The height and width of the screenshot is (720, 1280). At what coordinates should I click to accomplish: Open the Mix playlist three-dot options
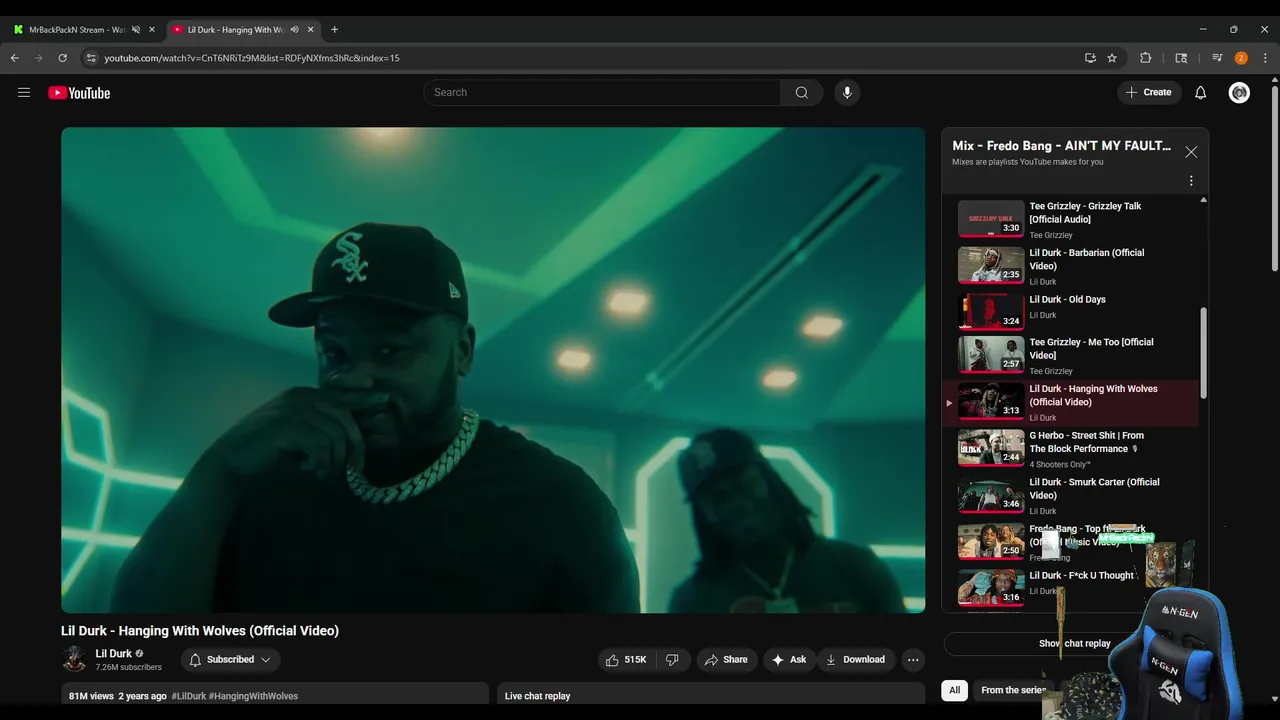click(1191, 181)
